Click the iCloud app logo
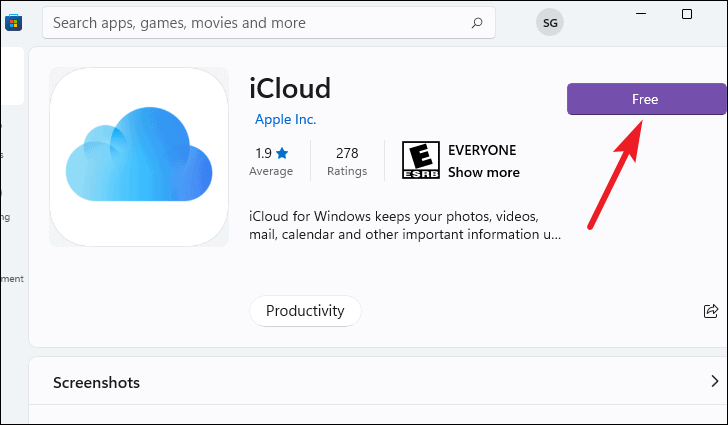Viewport: 728px width, 425px height. pyautogui.click(x=139, y=157)
